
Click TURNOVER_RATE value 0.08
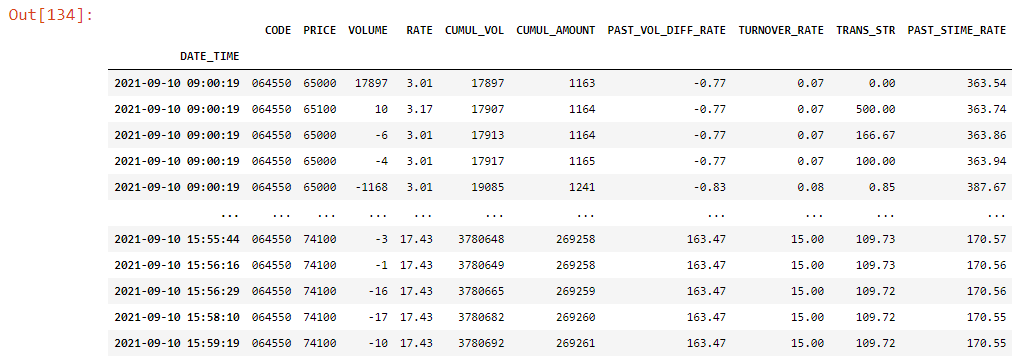coord(810,187)
